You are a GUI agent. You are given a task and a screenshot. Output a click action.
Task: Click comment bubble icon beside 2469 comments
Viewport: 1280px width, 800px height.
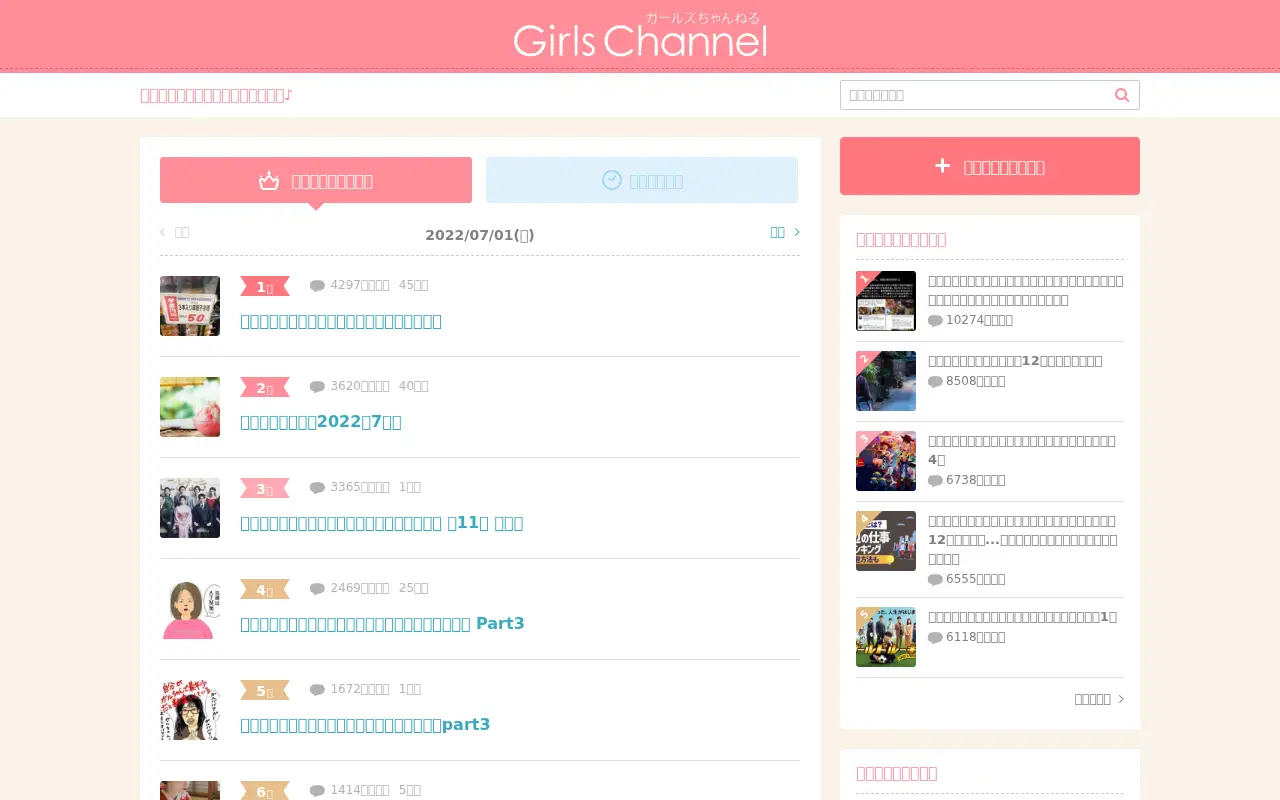point(317,588)
